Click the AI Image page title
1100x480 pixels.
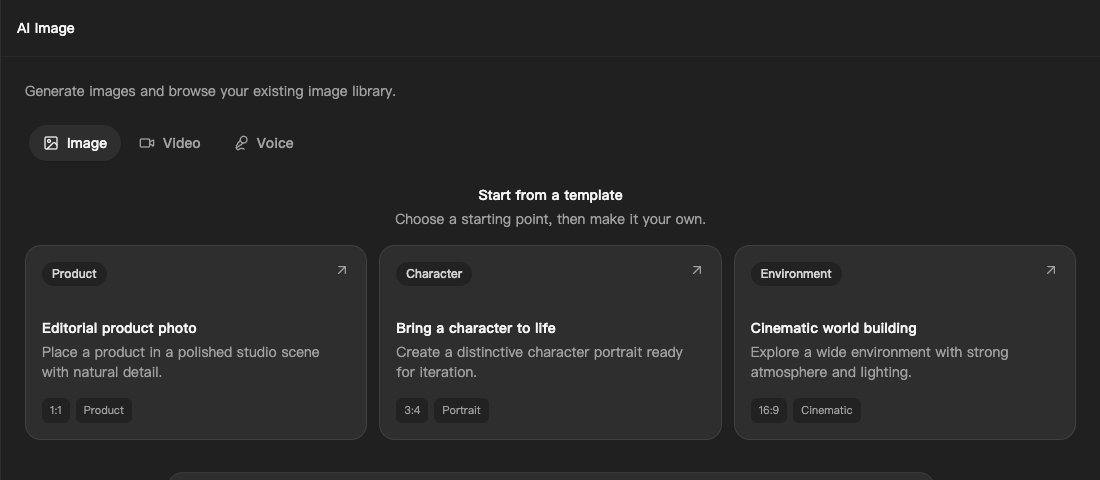coord(46,28)
